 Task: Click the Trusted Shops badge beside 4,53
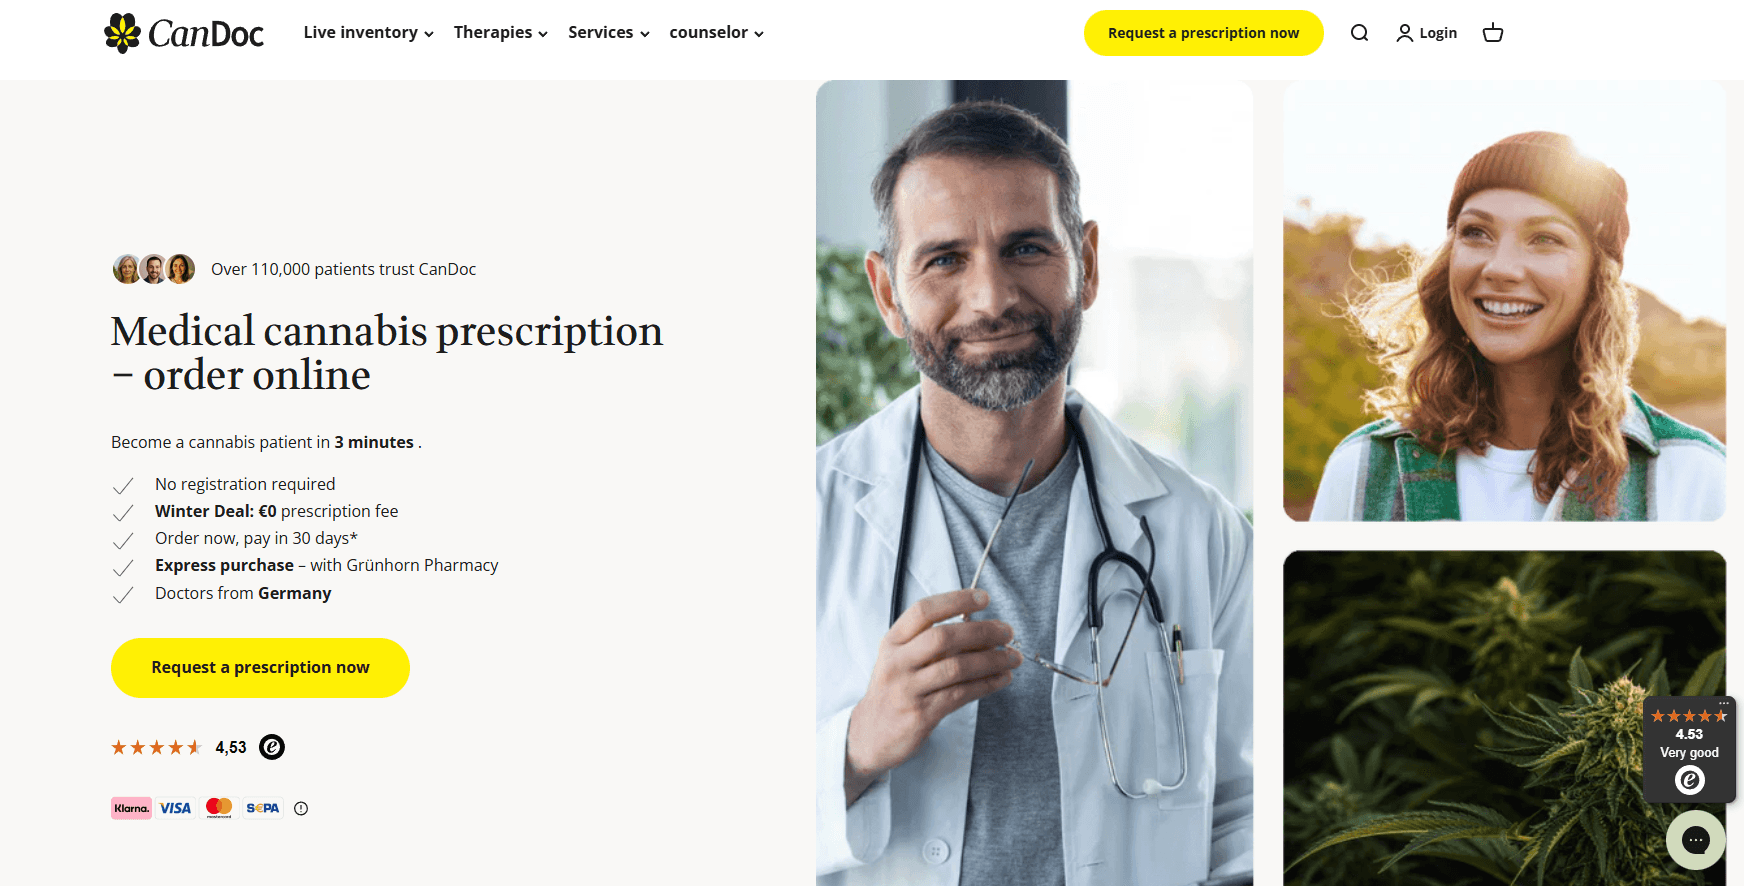click(272, 747)
